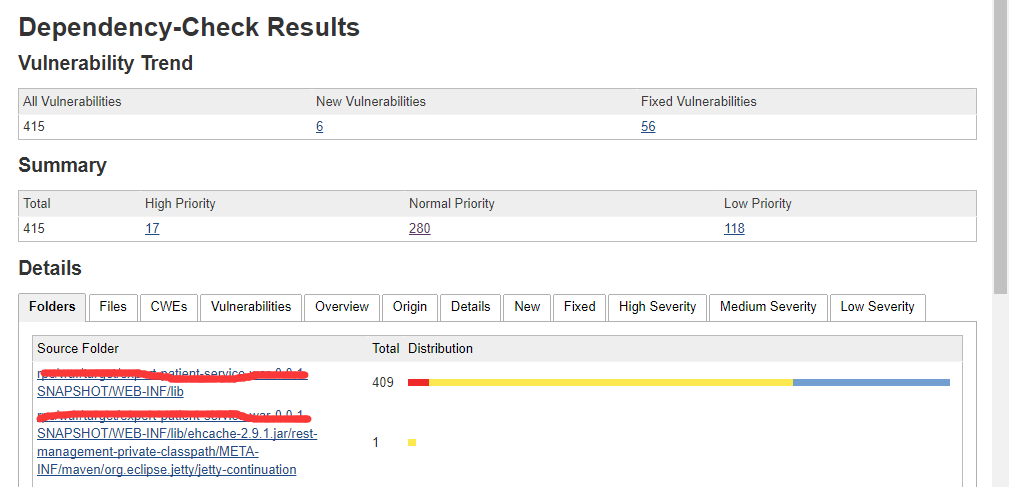Screen dimensions: 1009x487
Task: Open the Origin tab
Action: pos(410,307)
